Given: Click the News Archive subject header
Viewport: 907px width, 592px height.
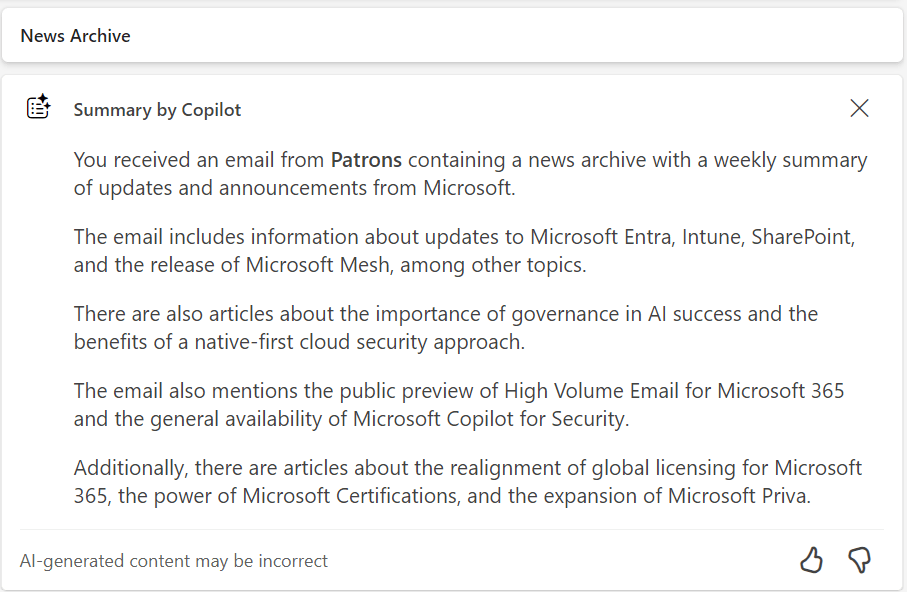Looking at the screenshot, I should (x=76, y=36).
